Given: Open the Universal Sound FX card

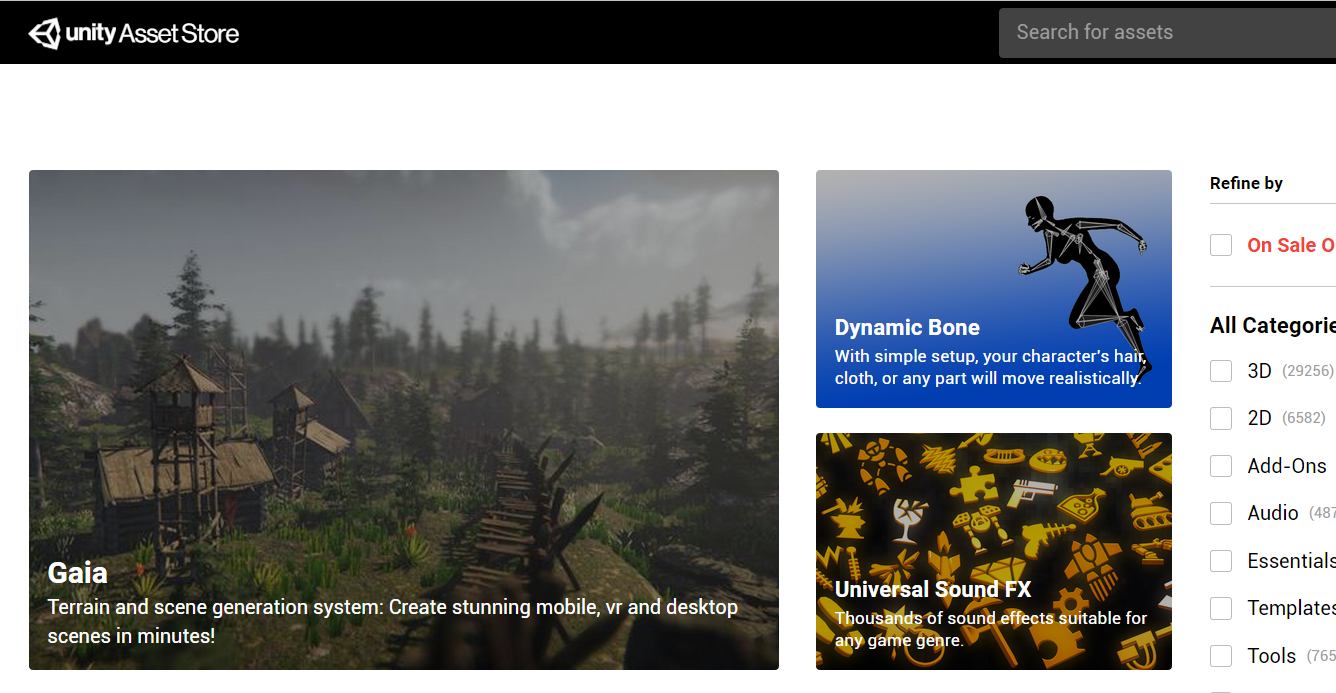Looking at the screenshot, I should click(994, 551).
